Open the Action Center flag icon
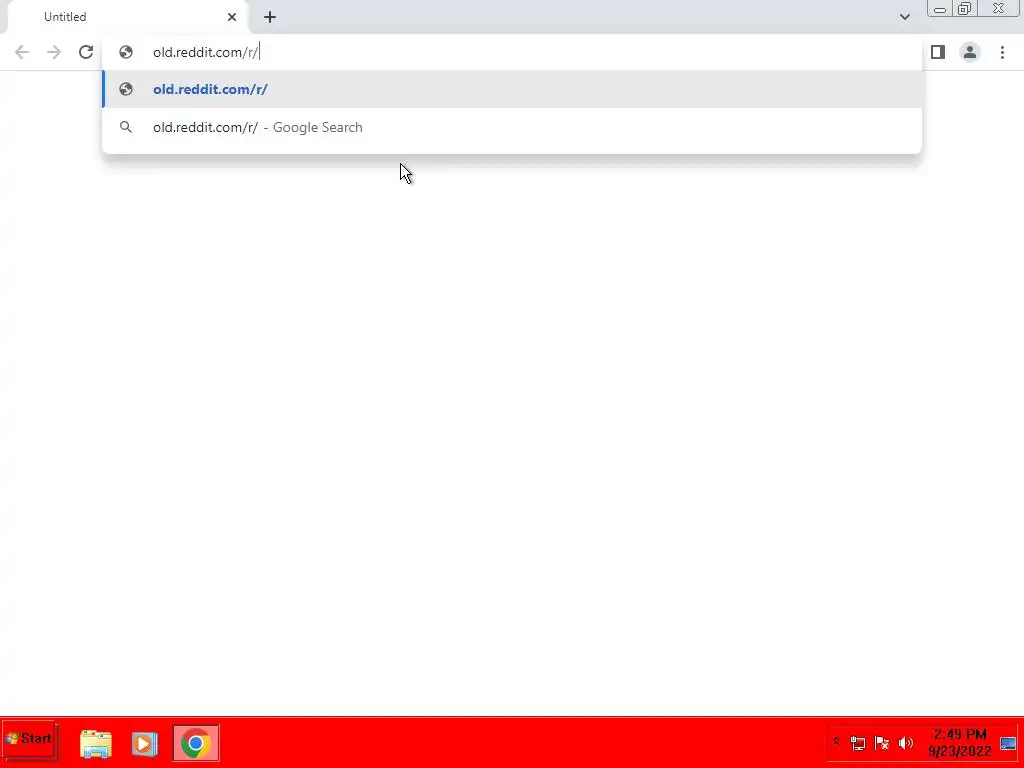 [x=882, y=743]
